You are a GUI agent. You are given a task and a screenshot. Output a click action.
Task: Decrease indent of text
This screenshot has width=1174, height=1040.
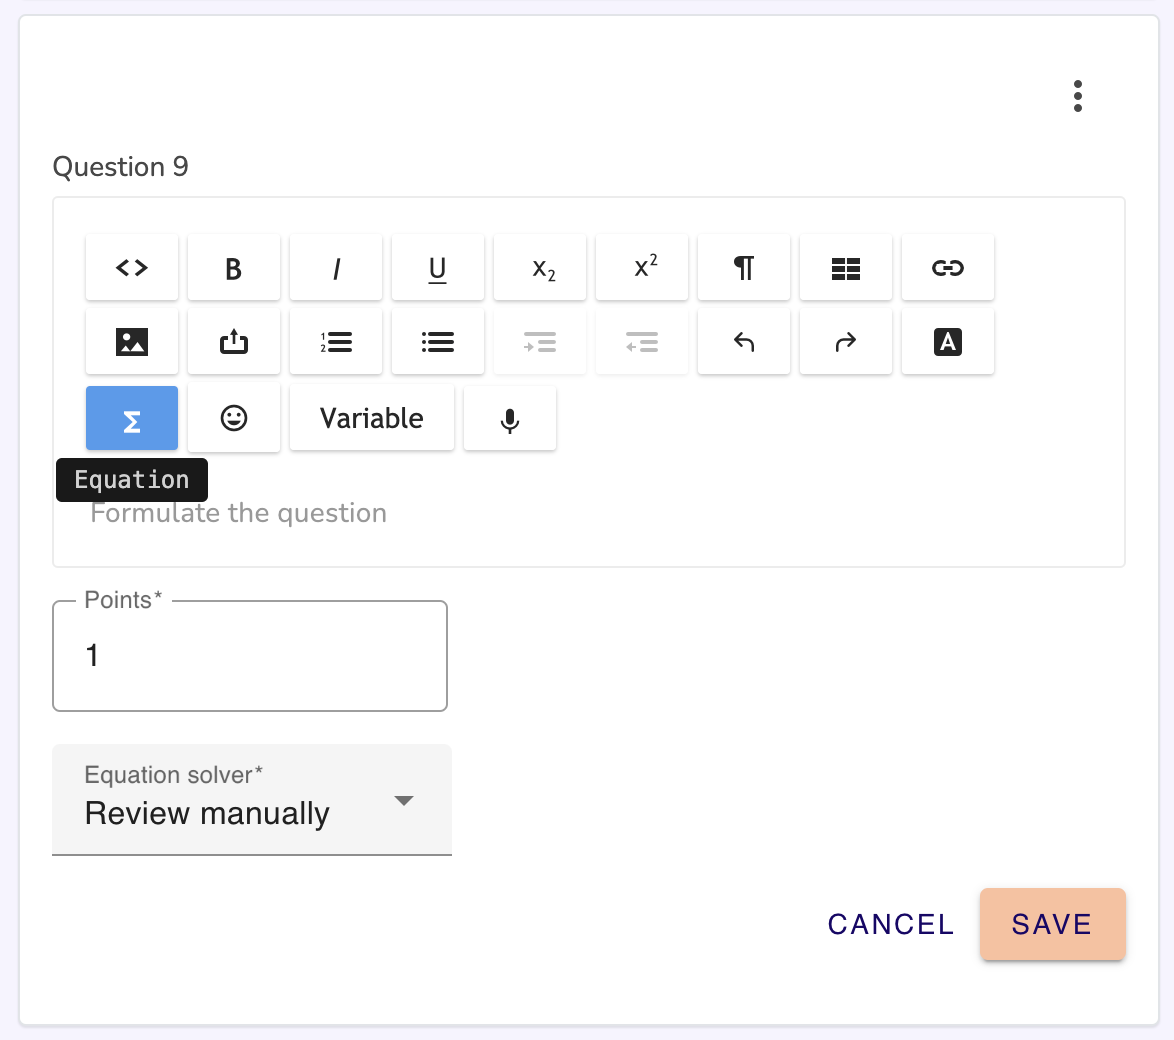click(x=642, y=342)
